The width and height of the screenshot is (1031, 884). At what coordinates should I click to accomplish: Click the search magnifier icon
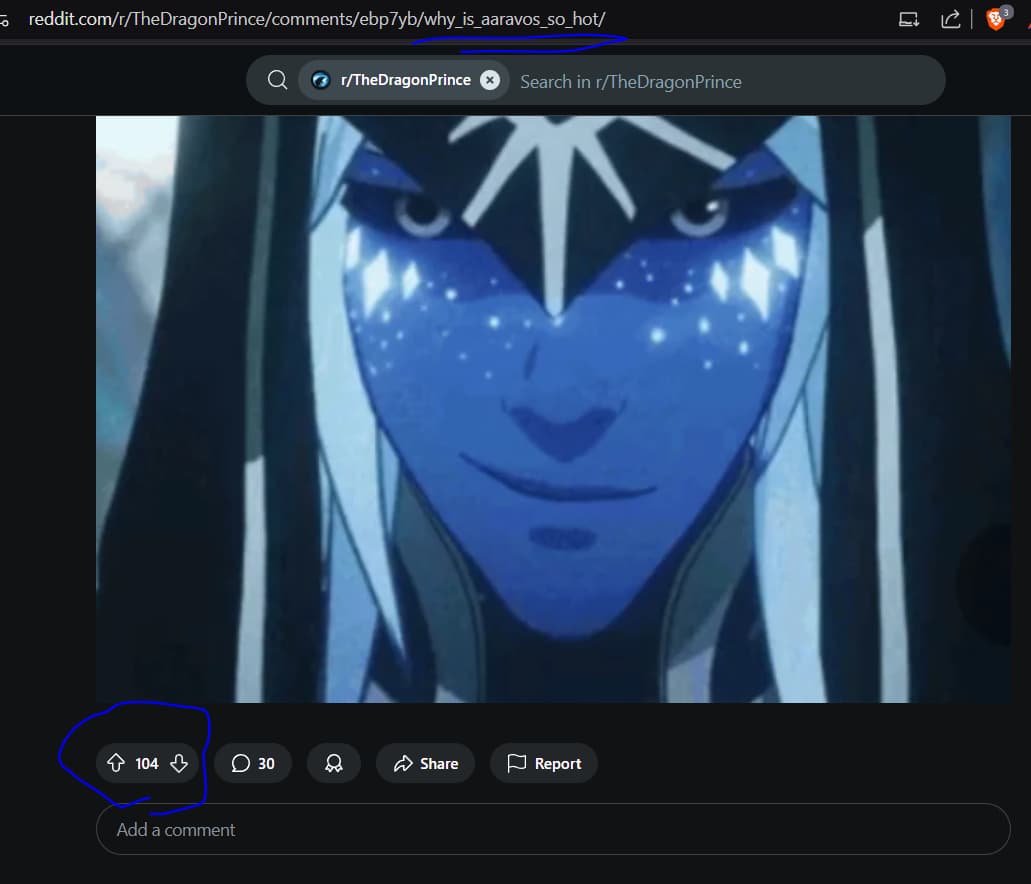[277, 80]
